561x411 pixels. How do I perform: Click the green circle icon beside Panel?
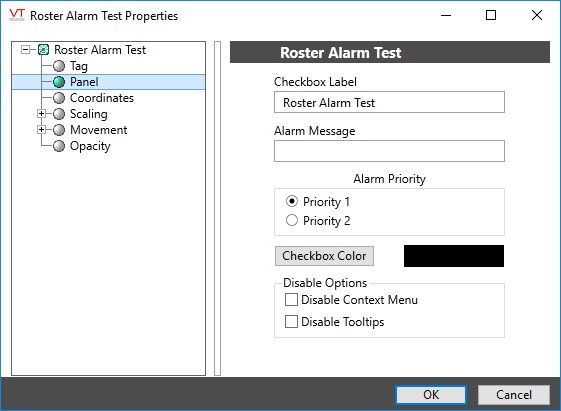pyautogui.click(x=59, y=82)
